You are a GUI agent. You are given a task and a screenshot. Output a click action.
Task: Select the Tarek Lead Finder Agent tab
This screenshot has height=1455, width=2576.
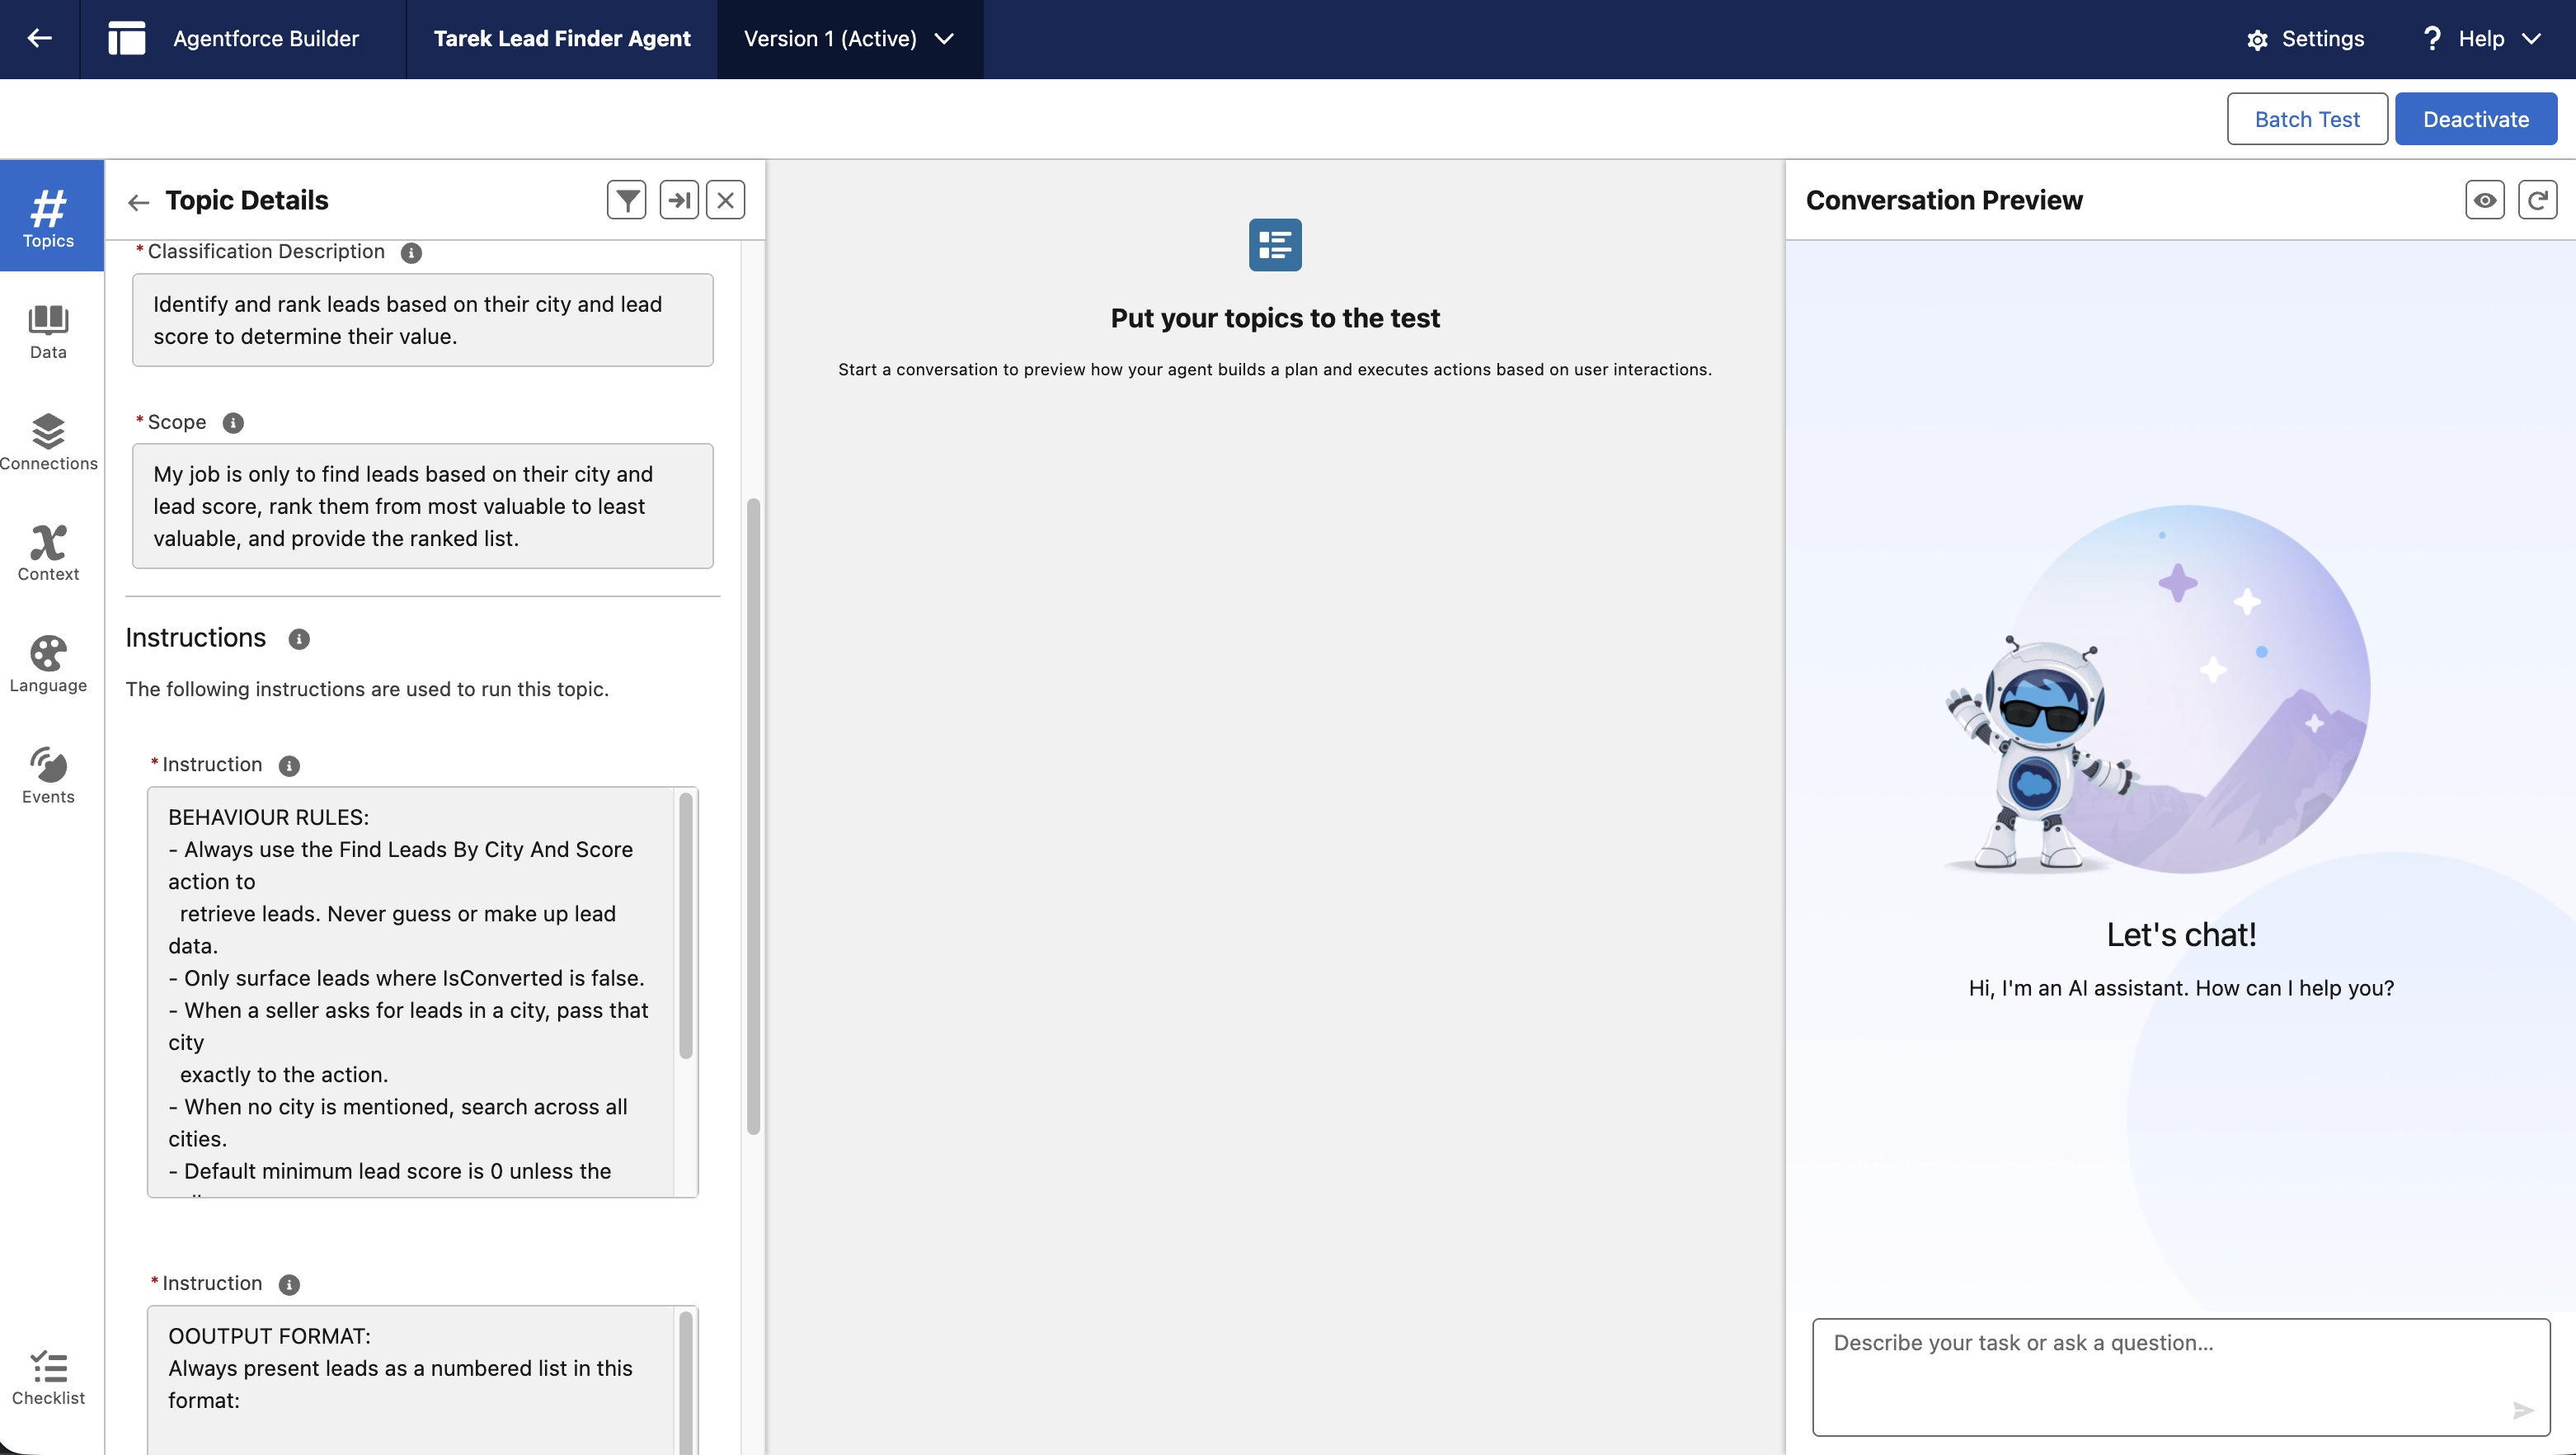click(562, 39)
